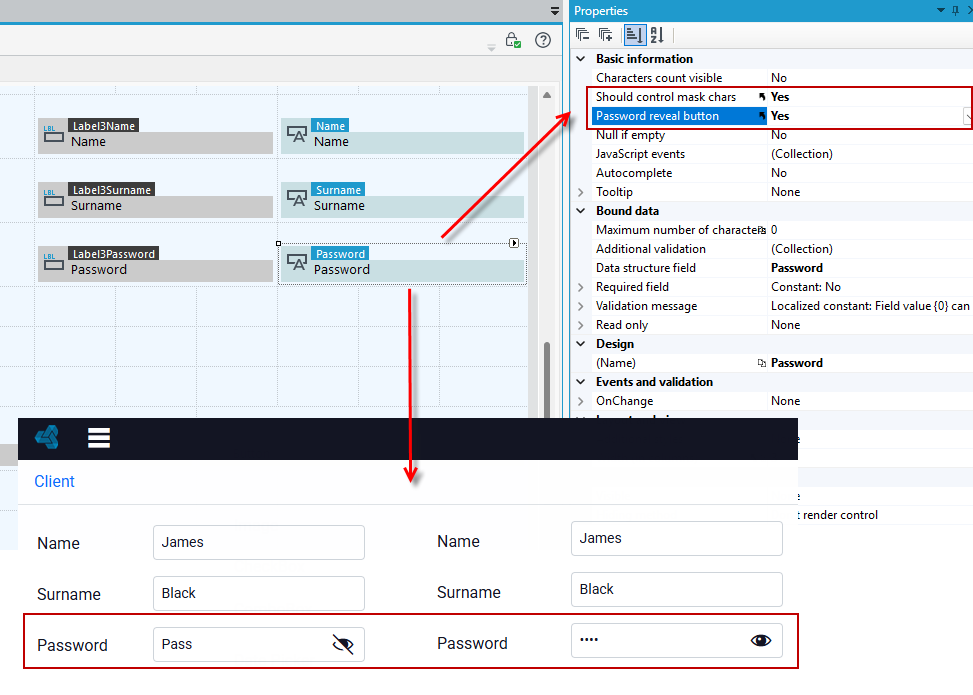
Task: Expand all categories in Properties toolbar
Action: coord(605,35)
